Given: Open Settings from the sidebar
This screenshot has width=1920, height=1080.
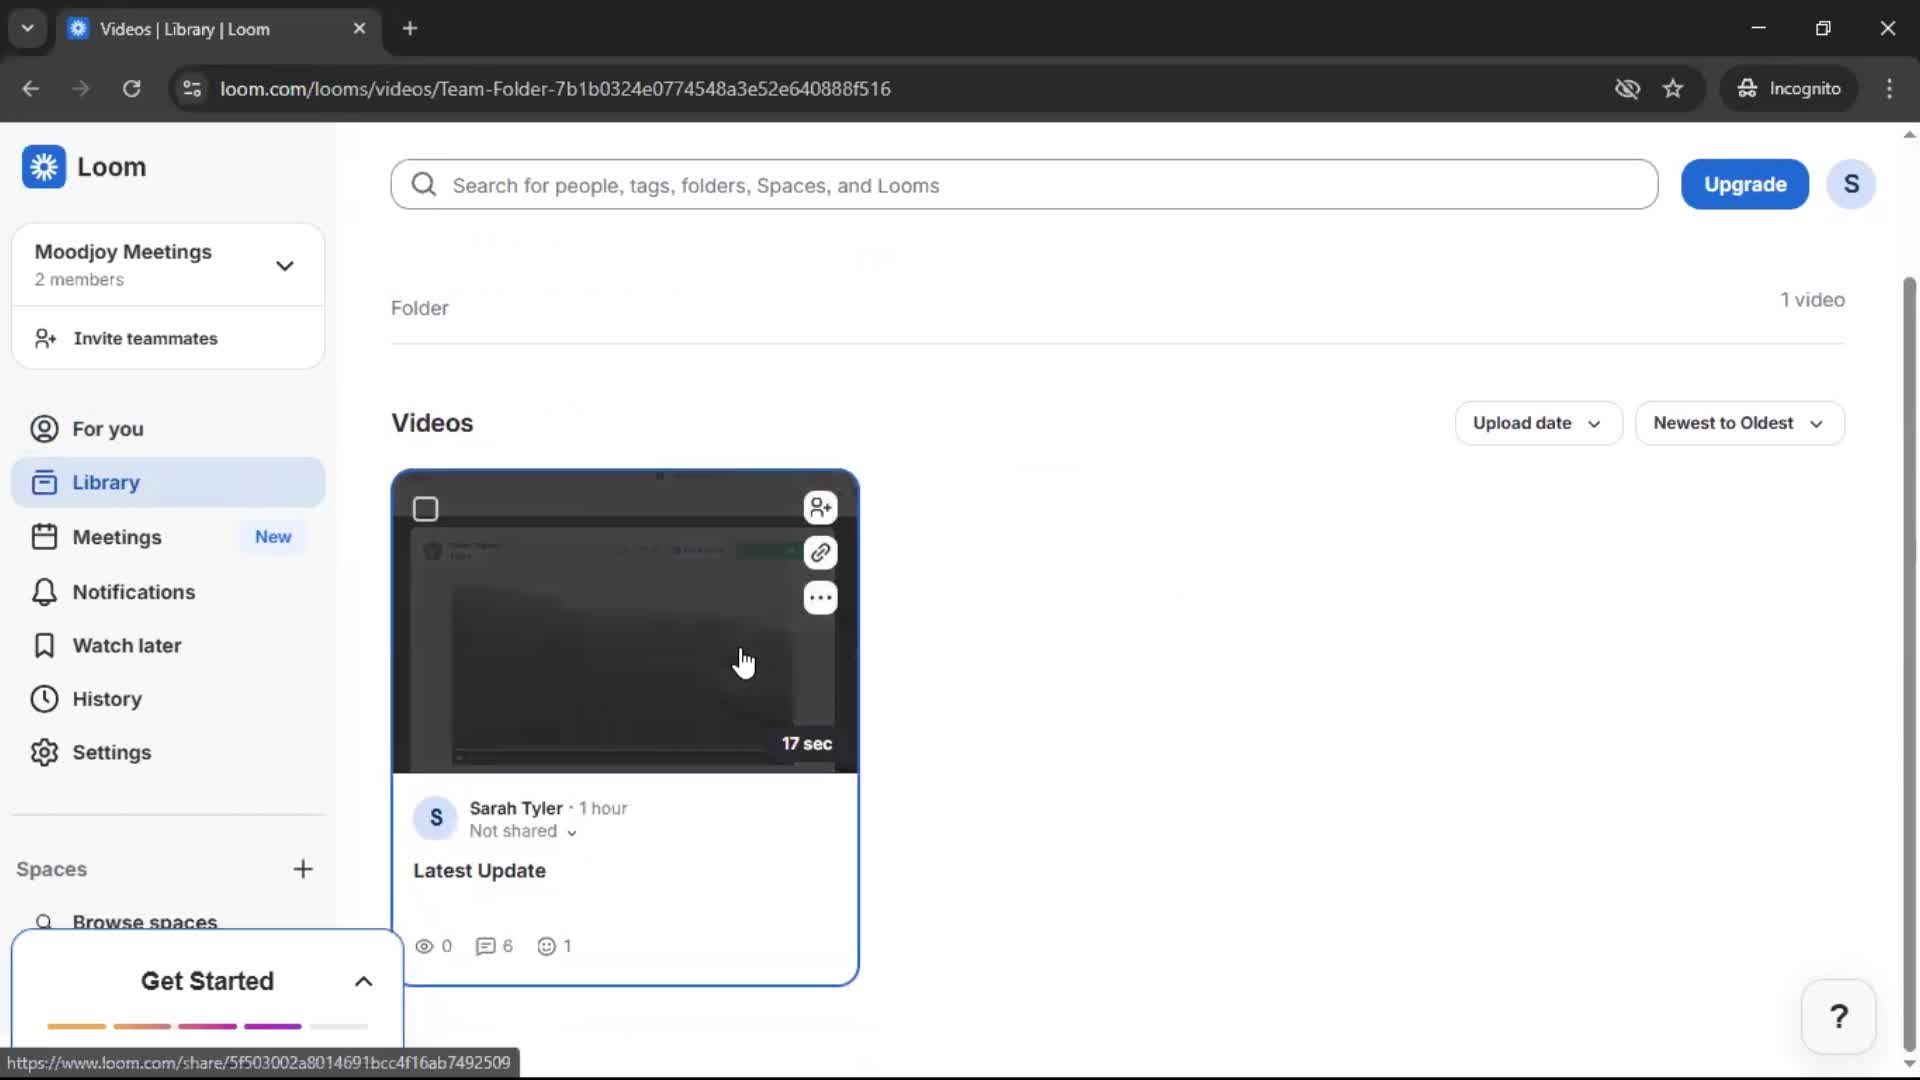Looking at the screenshot, I should point(113,752).
